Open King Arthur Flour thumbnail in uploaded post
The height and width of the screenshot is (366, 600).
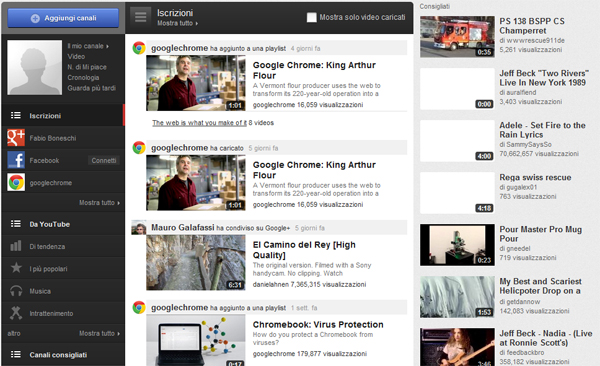coord(196,183)
